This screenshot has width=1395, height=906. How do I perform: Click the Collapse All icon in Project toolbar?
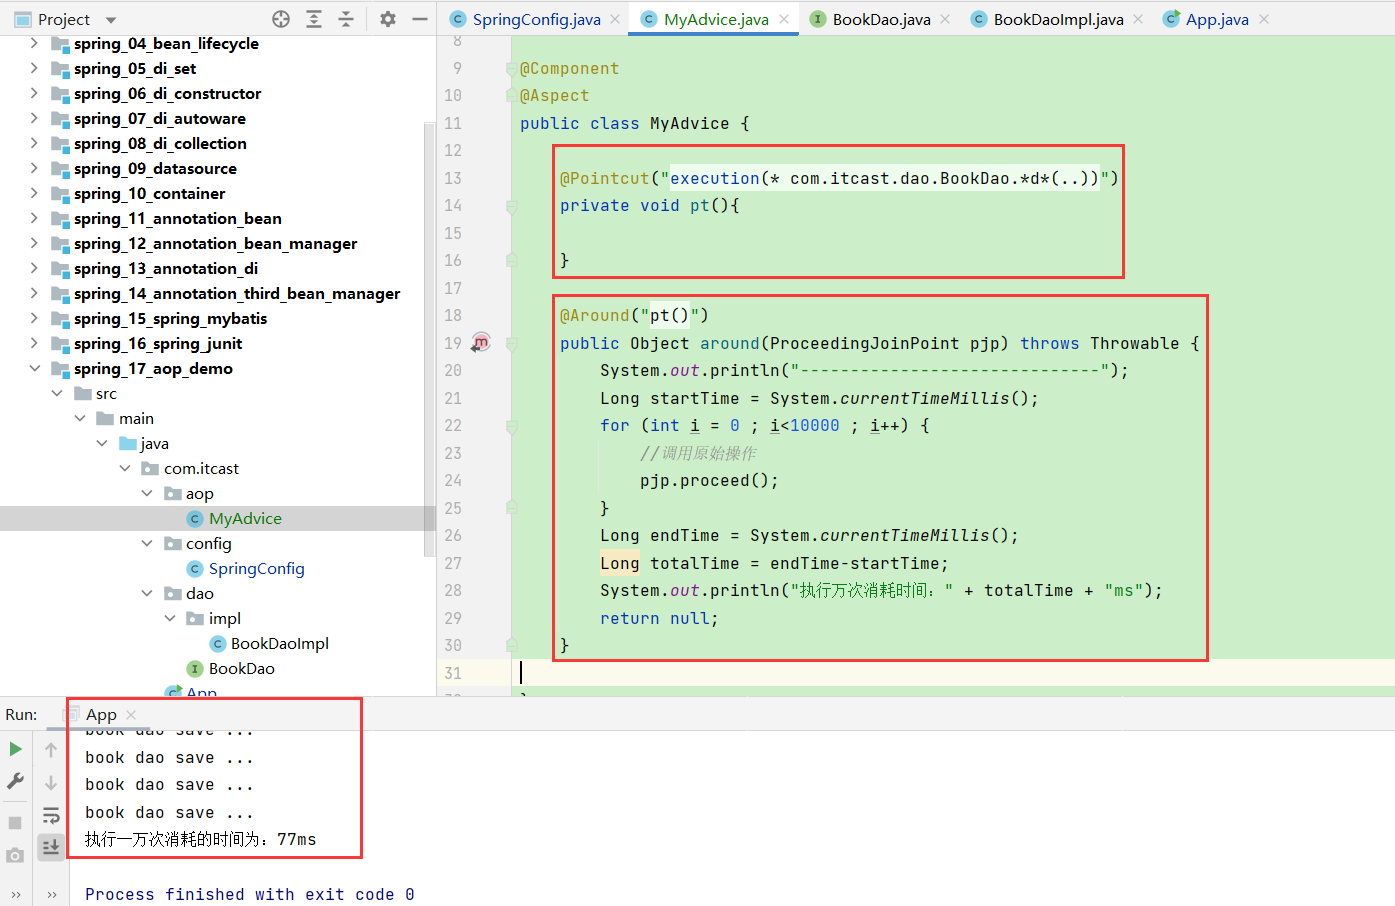[x=346, y=19]
